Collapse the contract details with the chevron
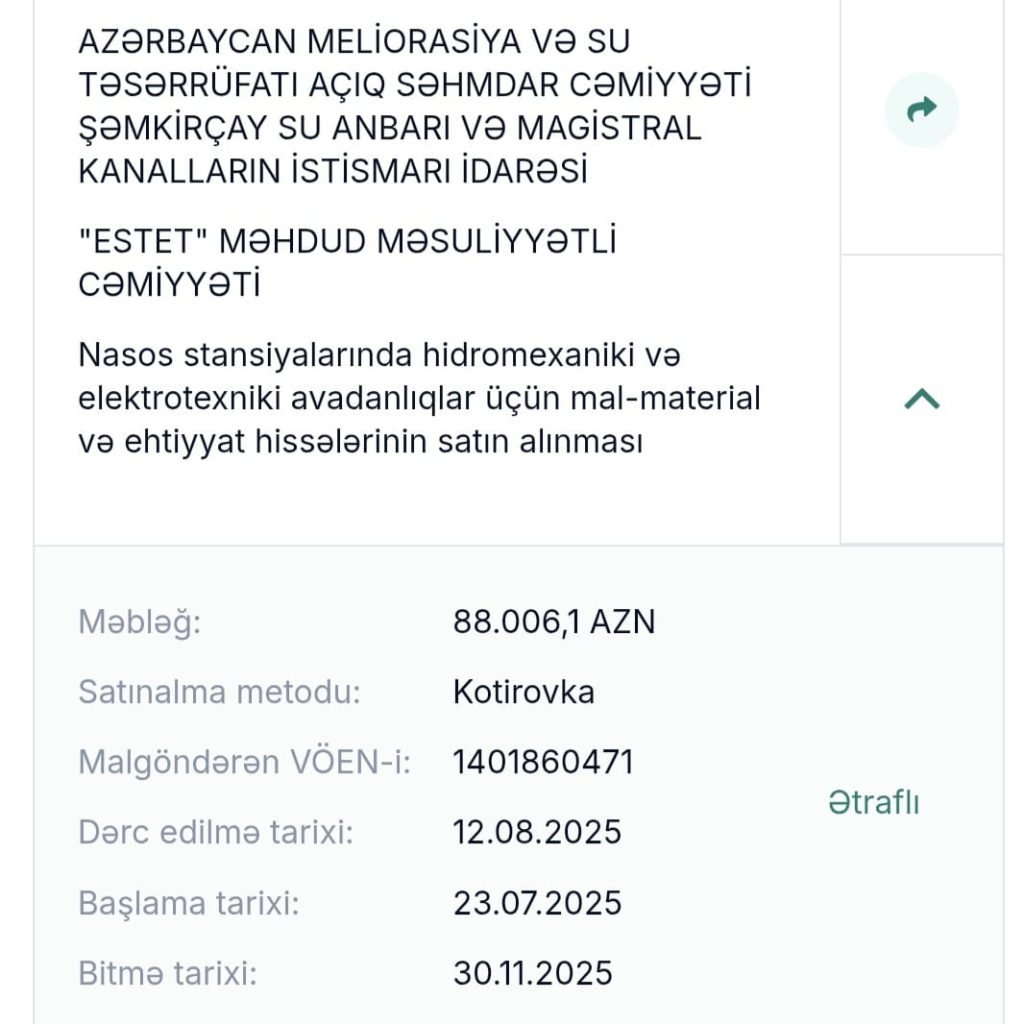1024x1024 pixels. tap(921, 400)
